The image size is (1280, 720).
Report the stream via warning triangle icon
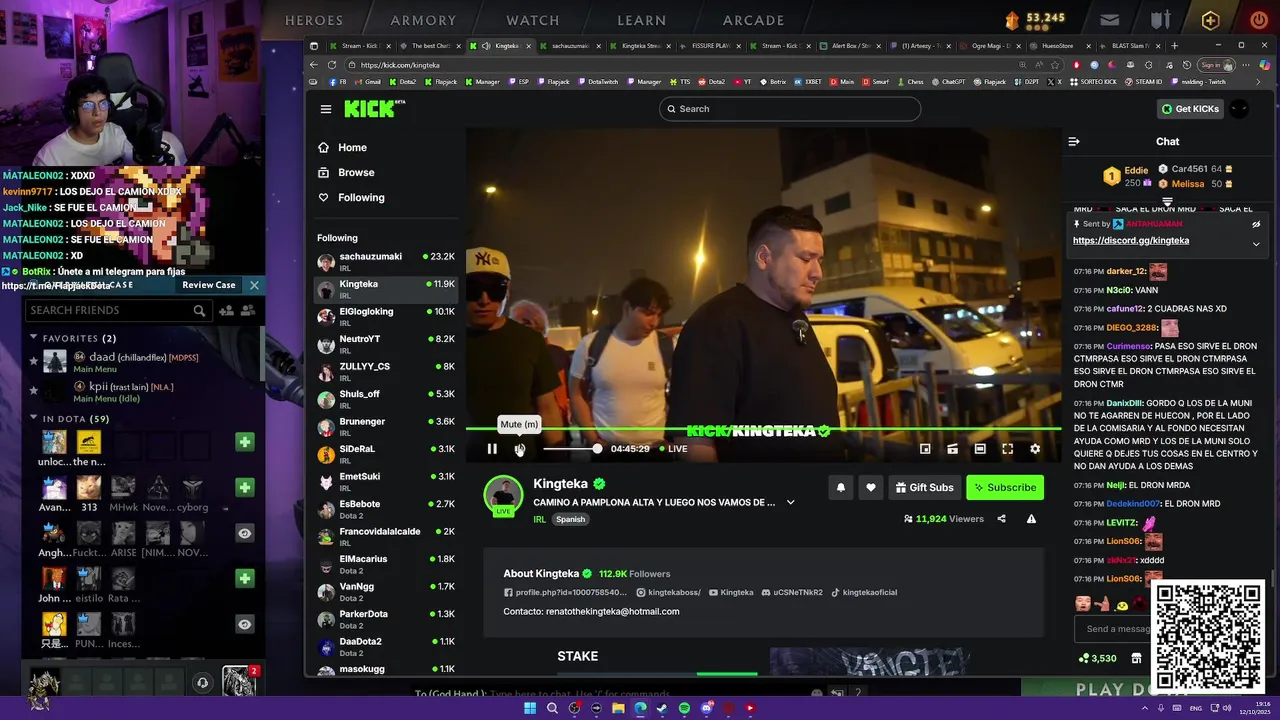coord(1031,519)
